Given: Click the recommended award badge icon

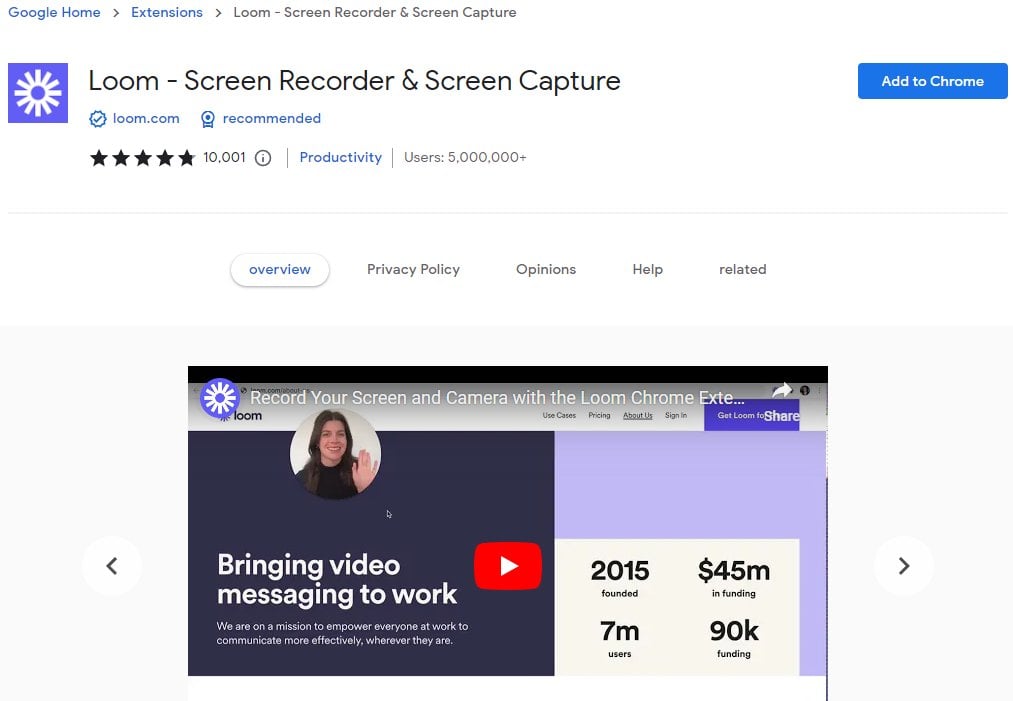Looking at the screenshot, I should pyautogui.click(x=207, y=119).
